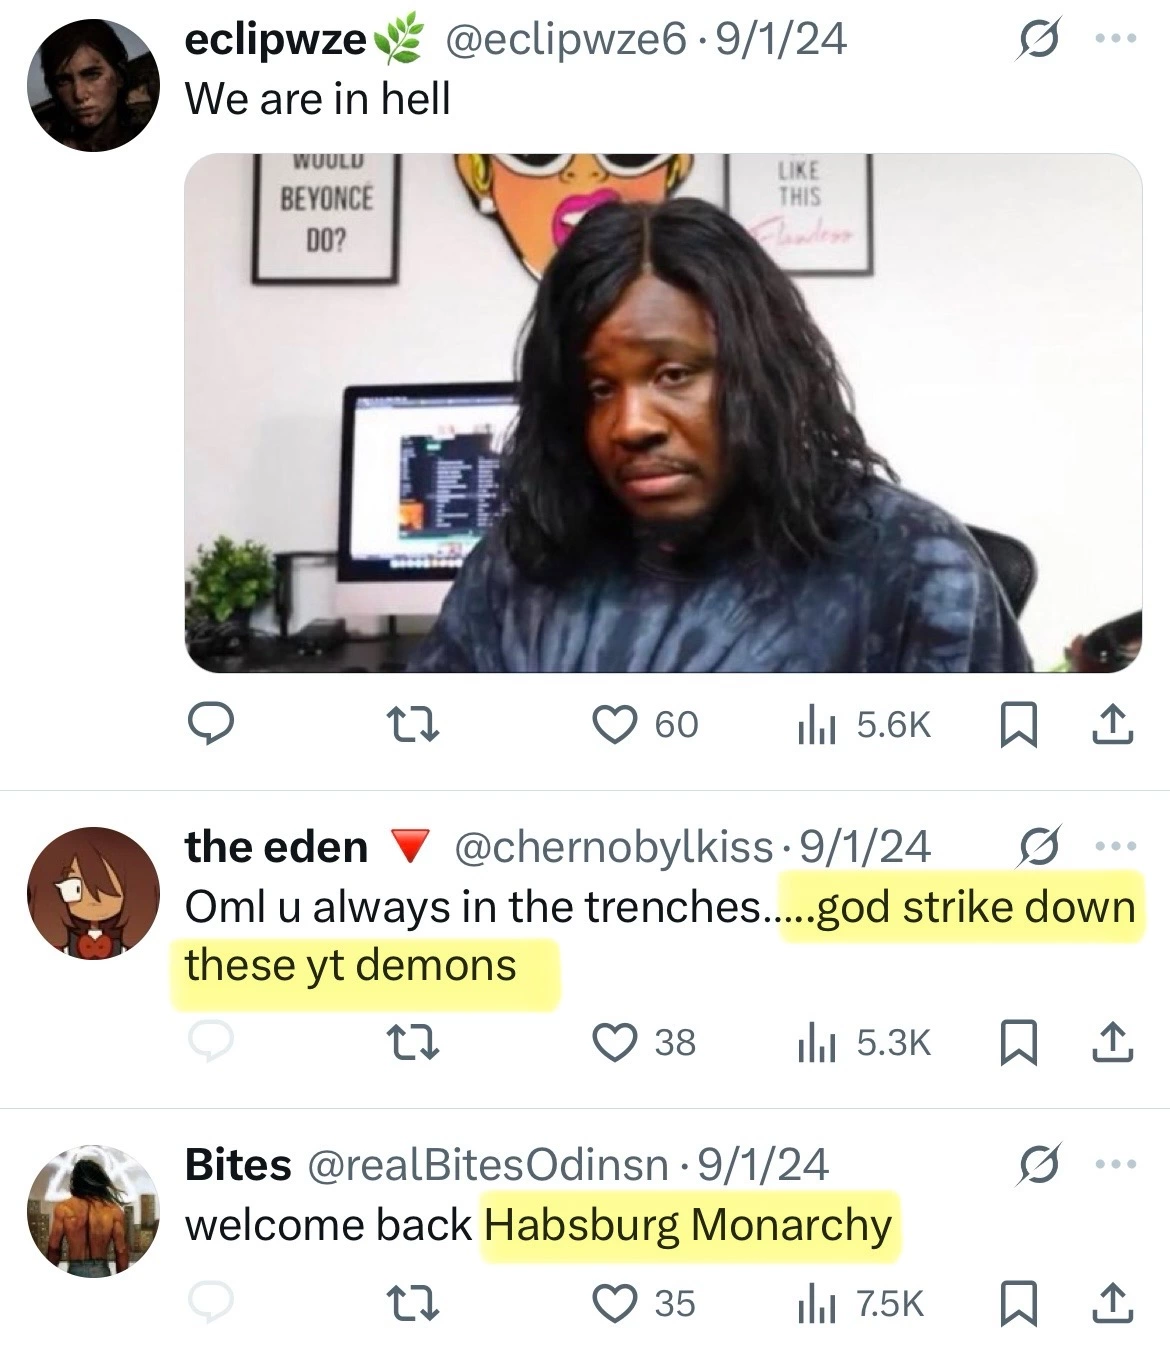This screenshot has width=1170, height=1362.
Task: Open eclipwze's profile avatar
Action: coord(93,85)
